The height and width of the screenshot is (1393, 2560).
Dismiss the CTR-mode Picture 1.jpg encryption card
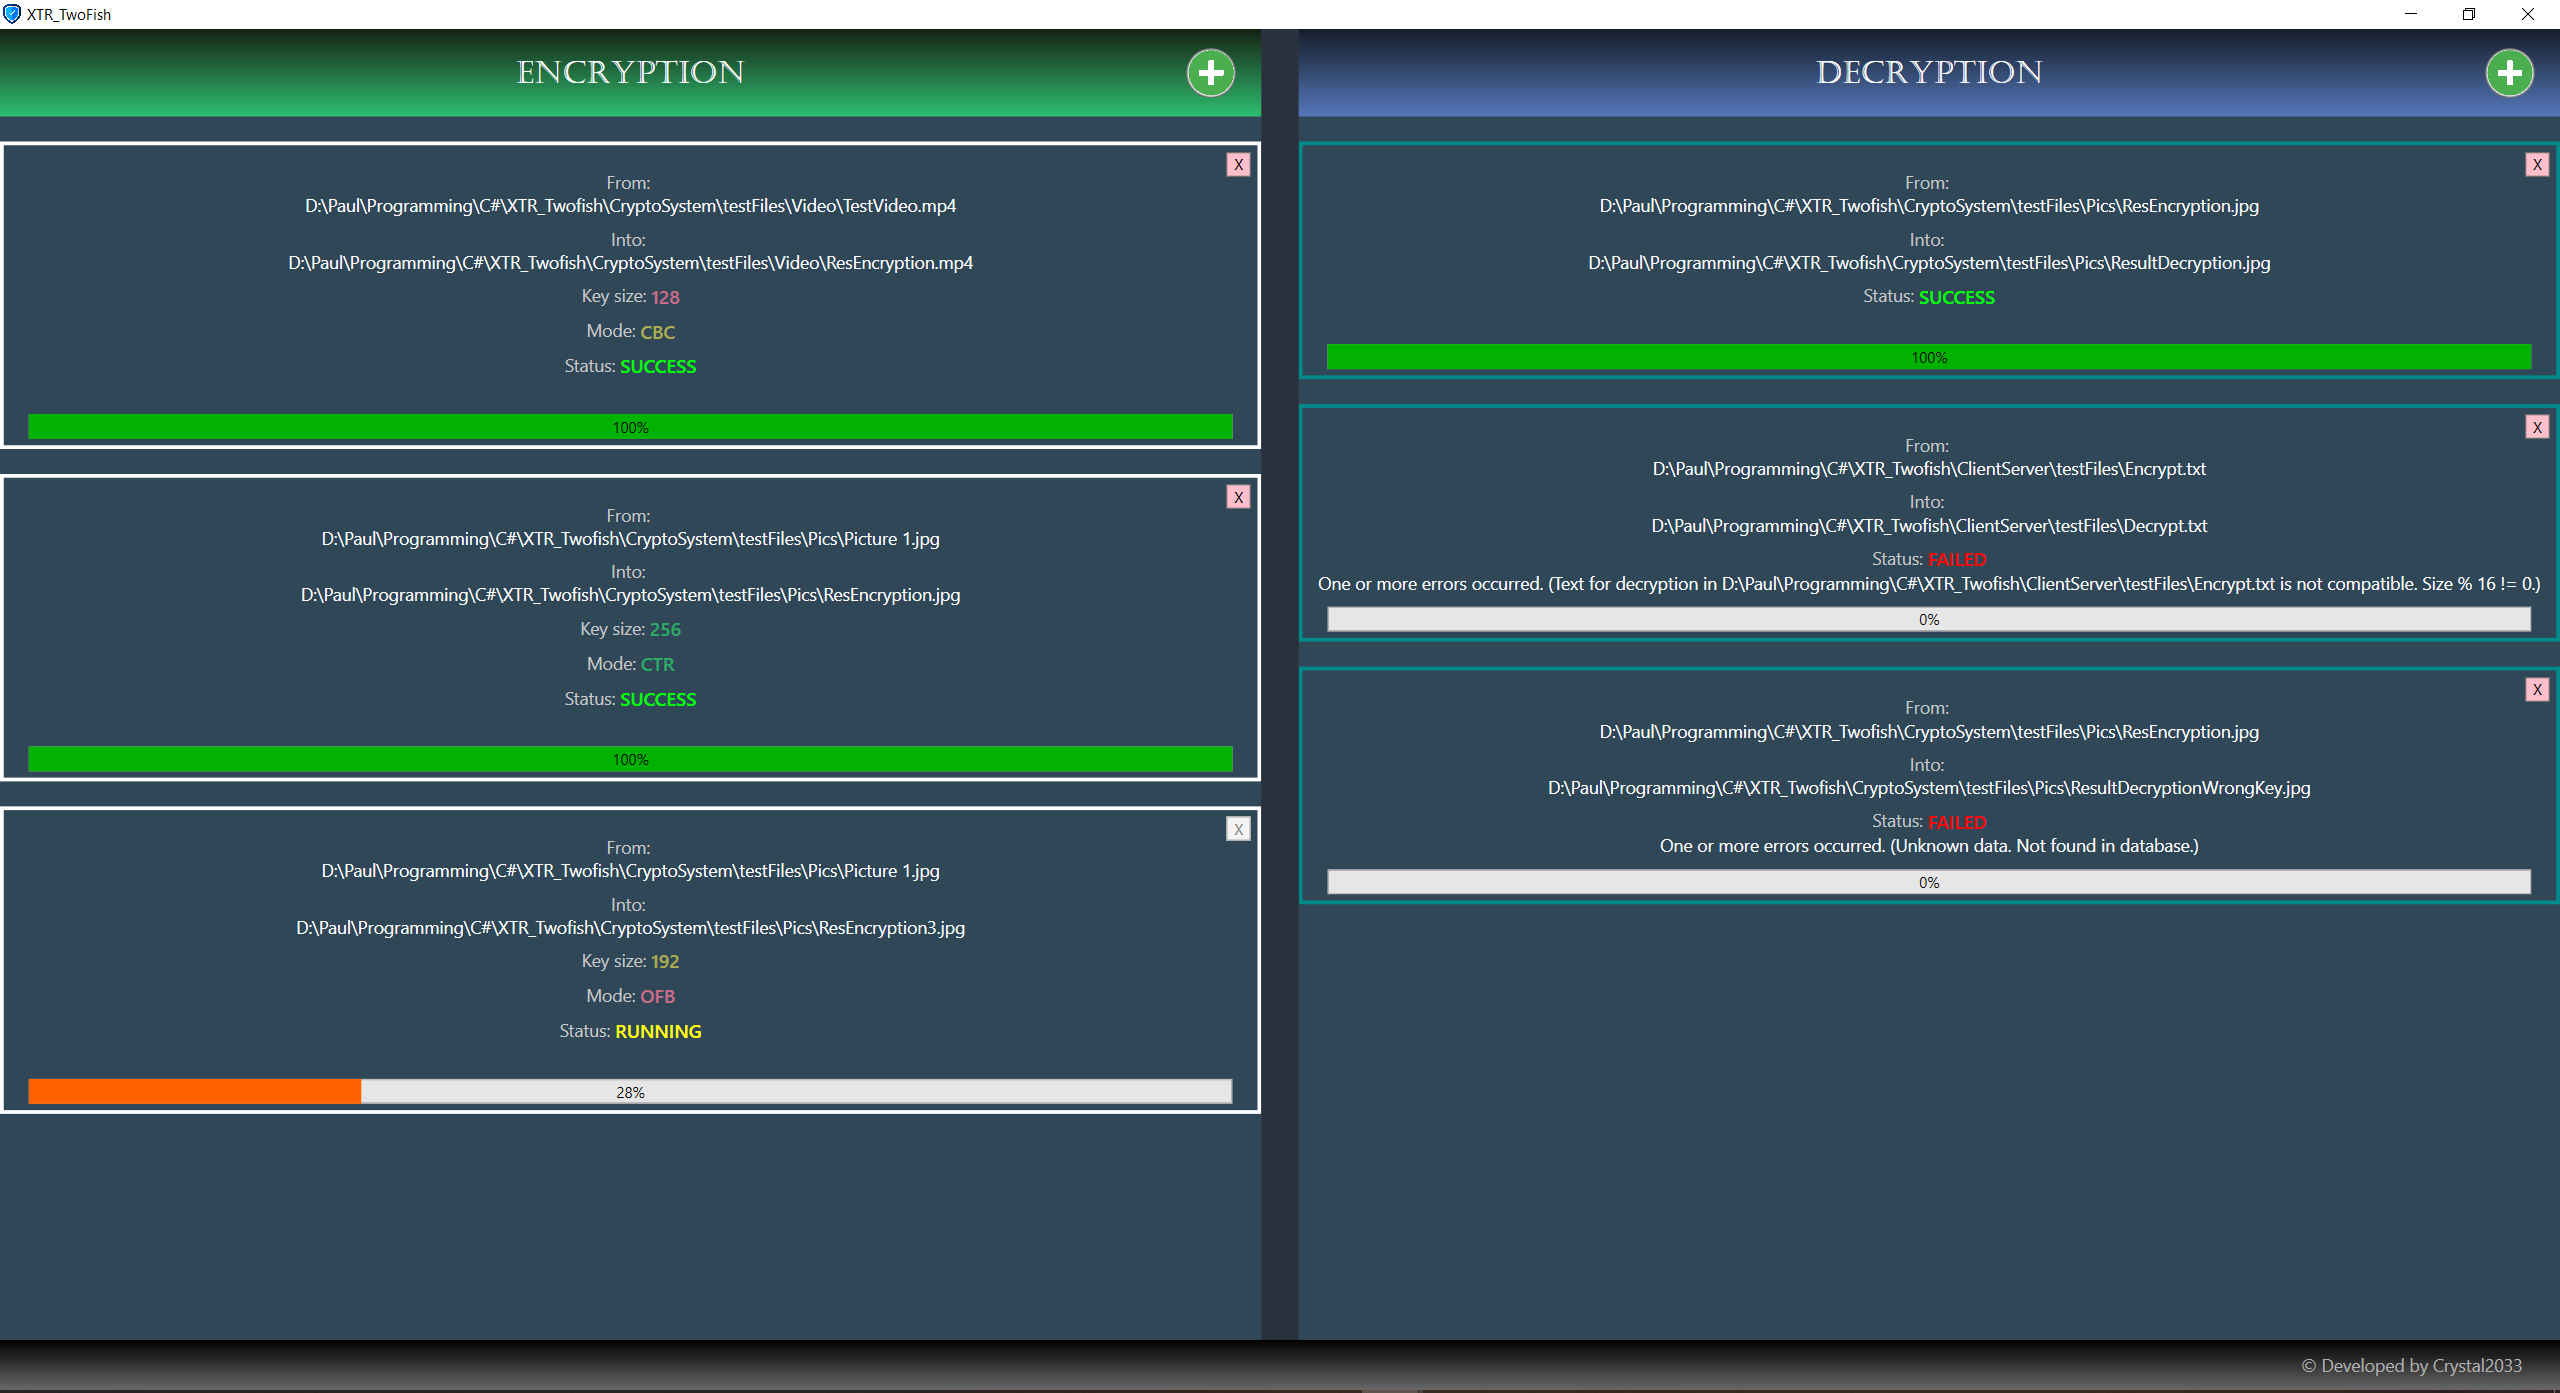(1239, 496)
